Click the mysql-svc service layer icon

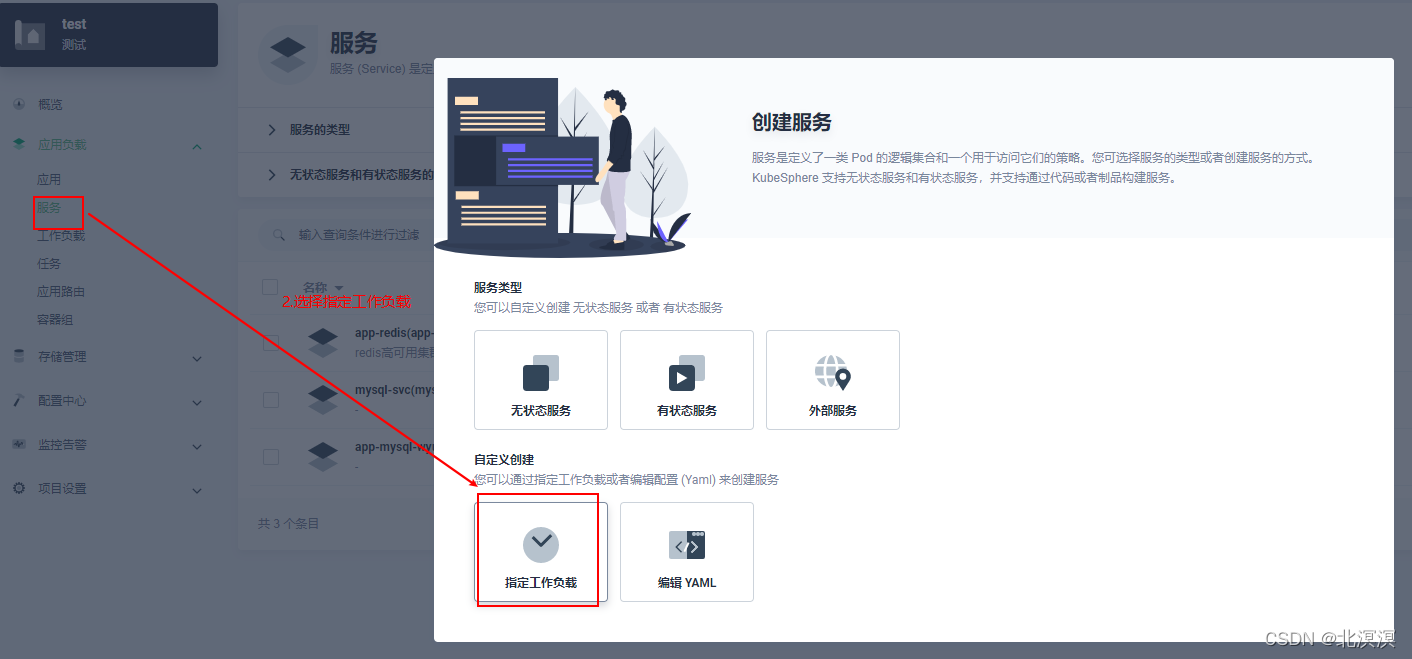(x=323, y=399)
